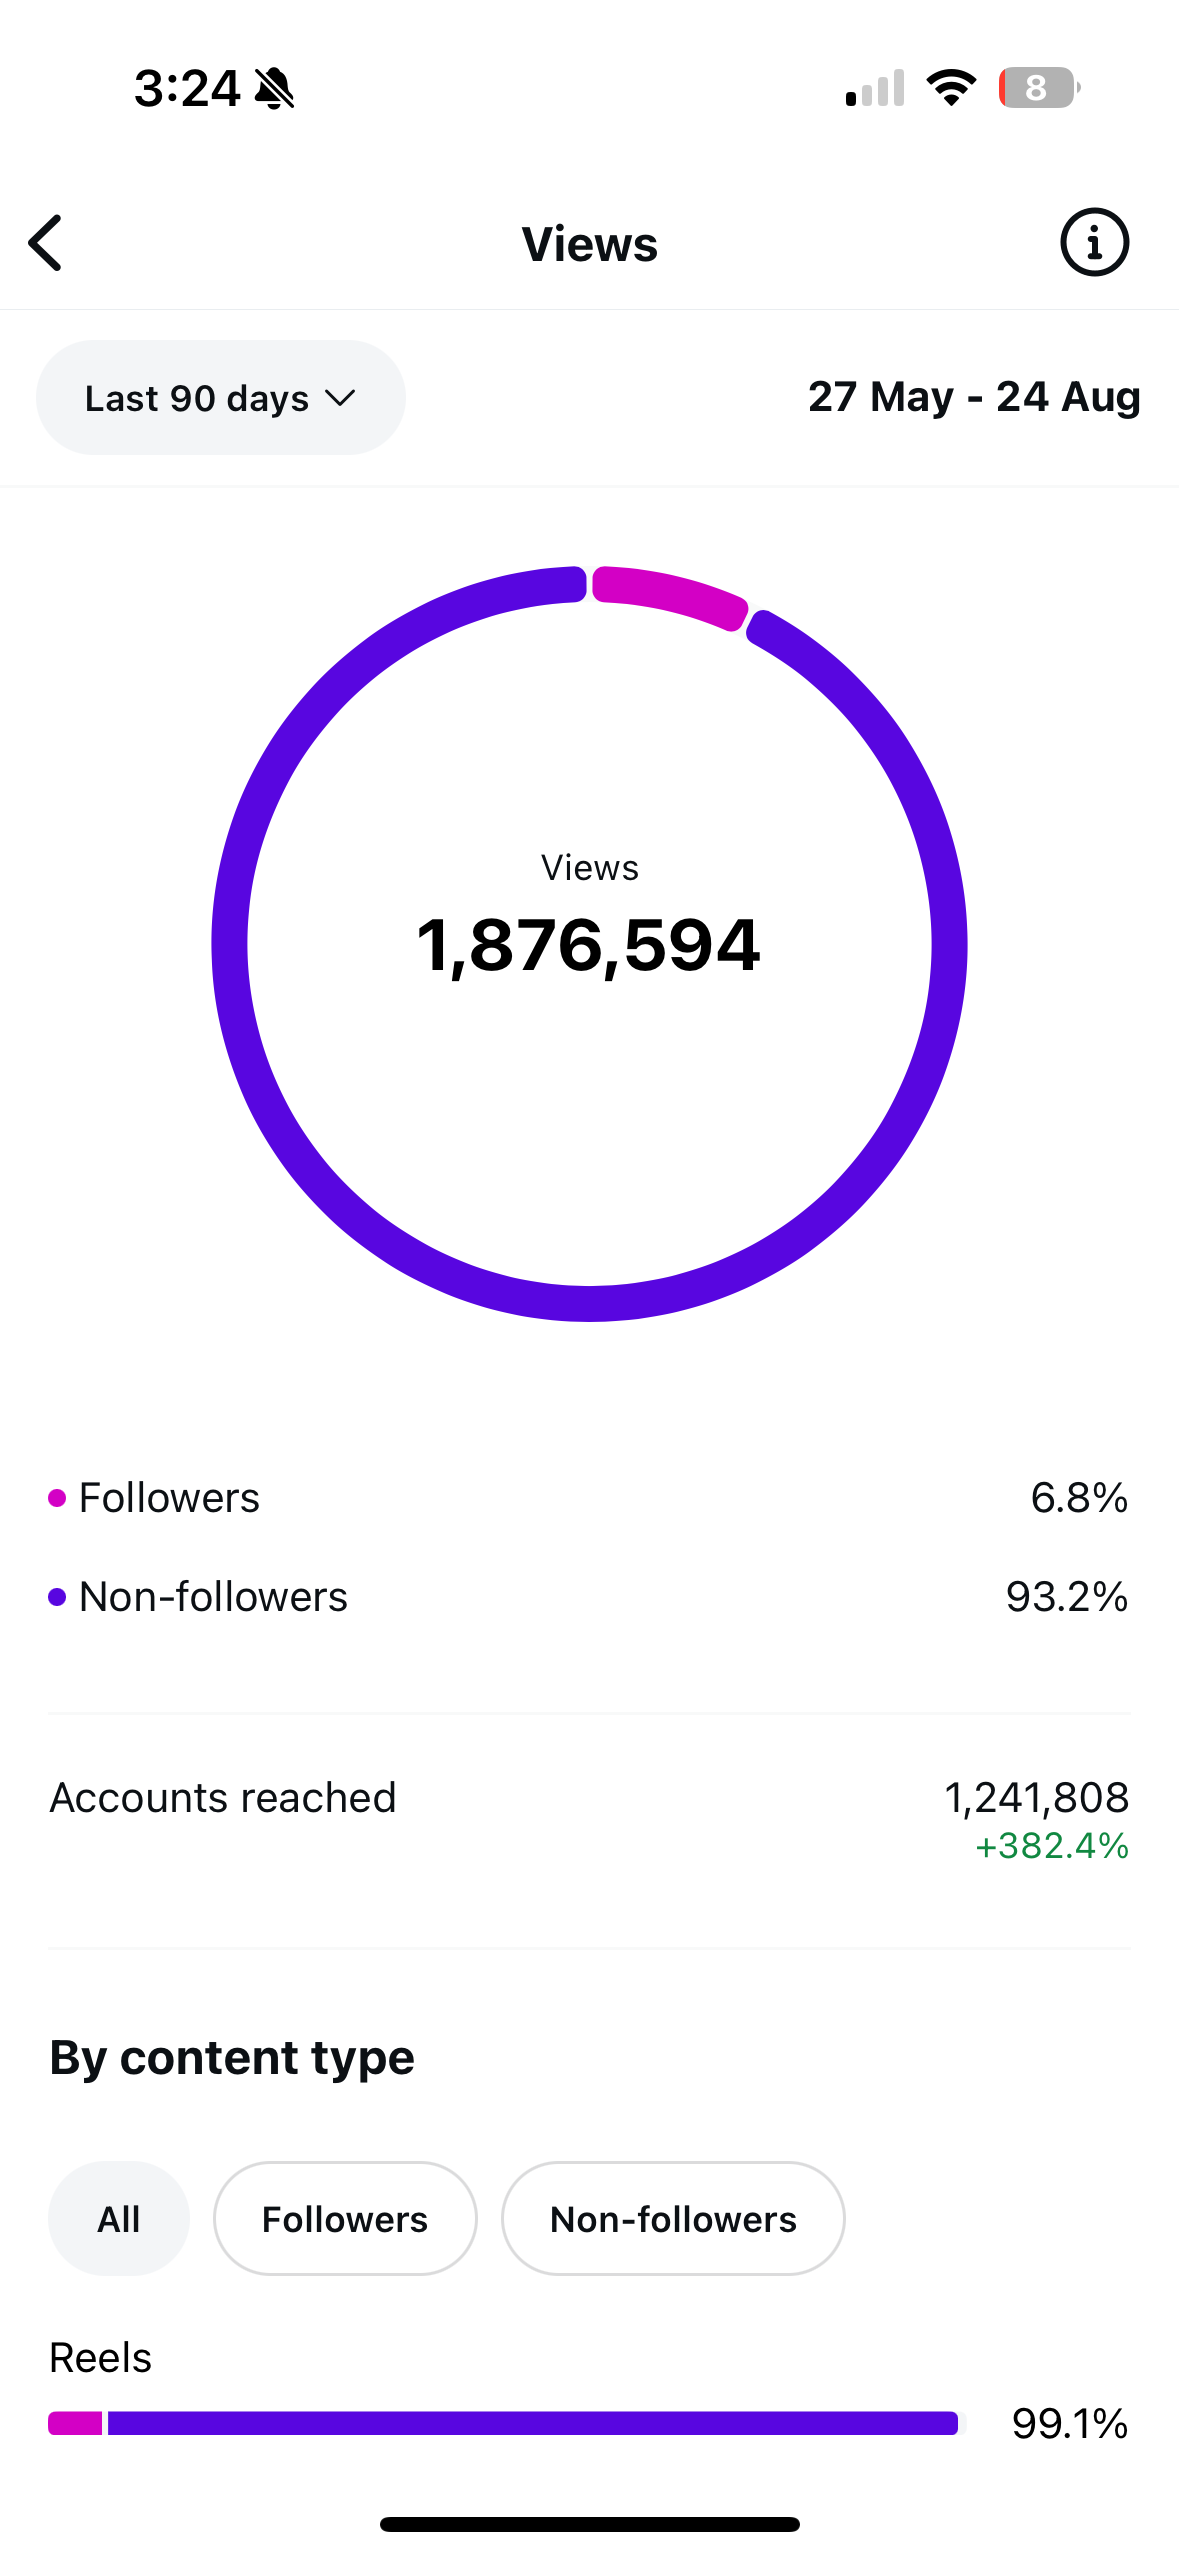Click the chevron next to Last 90 days
The height and width of the screenshot is (2556, 1179).
(340, 399)
